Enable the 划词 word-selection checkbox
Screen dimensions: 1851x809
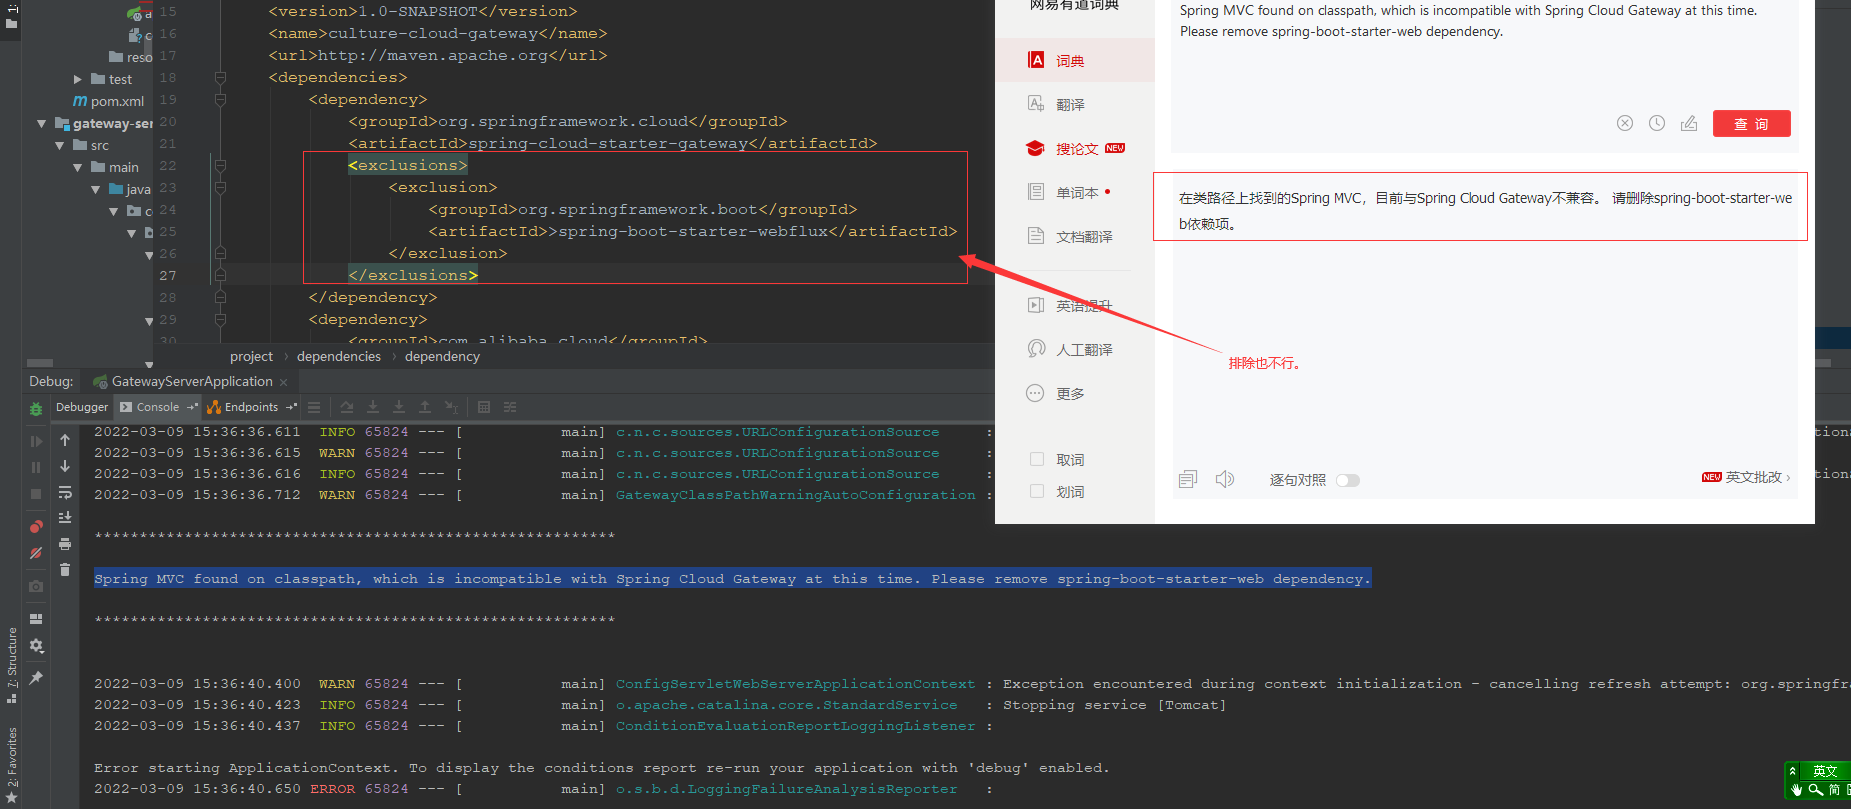[1037, 491]
